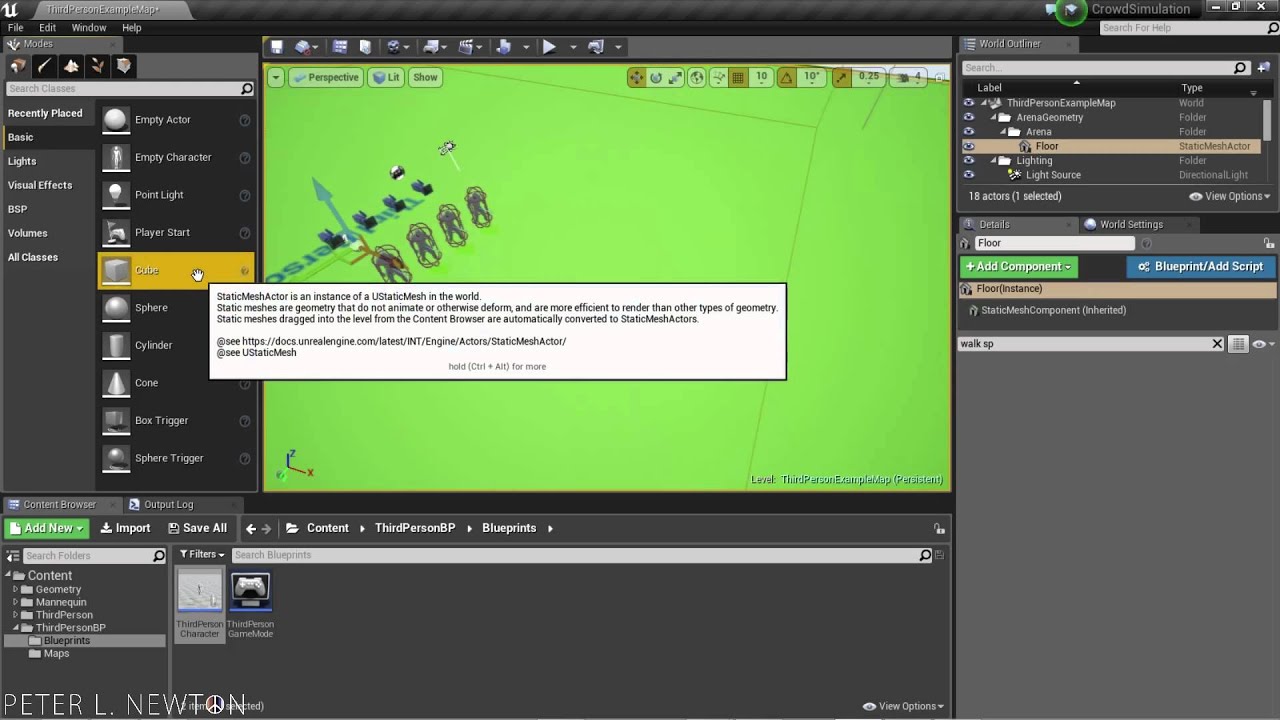This screenshot has width=1280, height=720.
Task: Open the Lit view mode menu
Action: click(386, 77)
